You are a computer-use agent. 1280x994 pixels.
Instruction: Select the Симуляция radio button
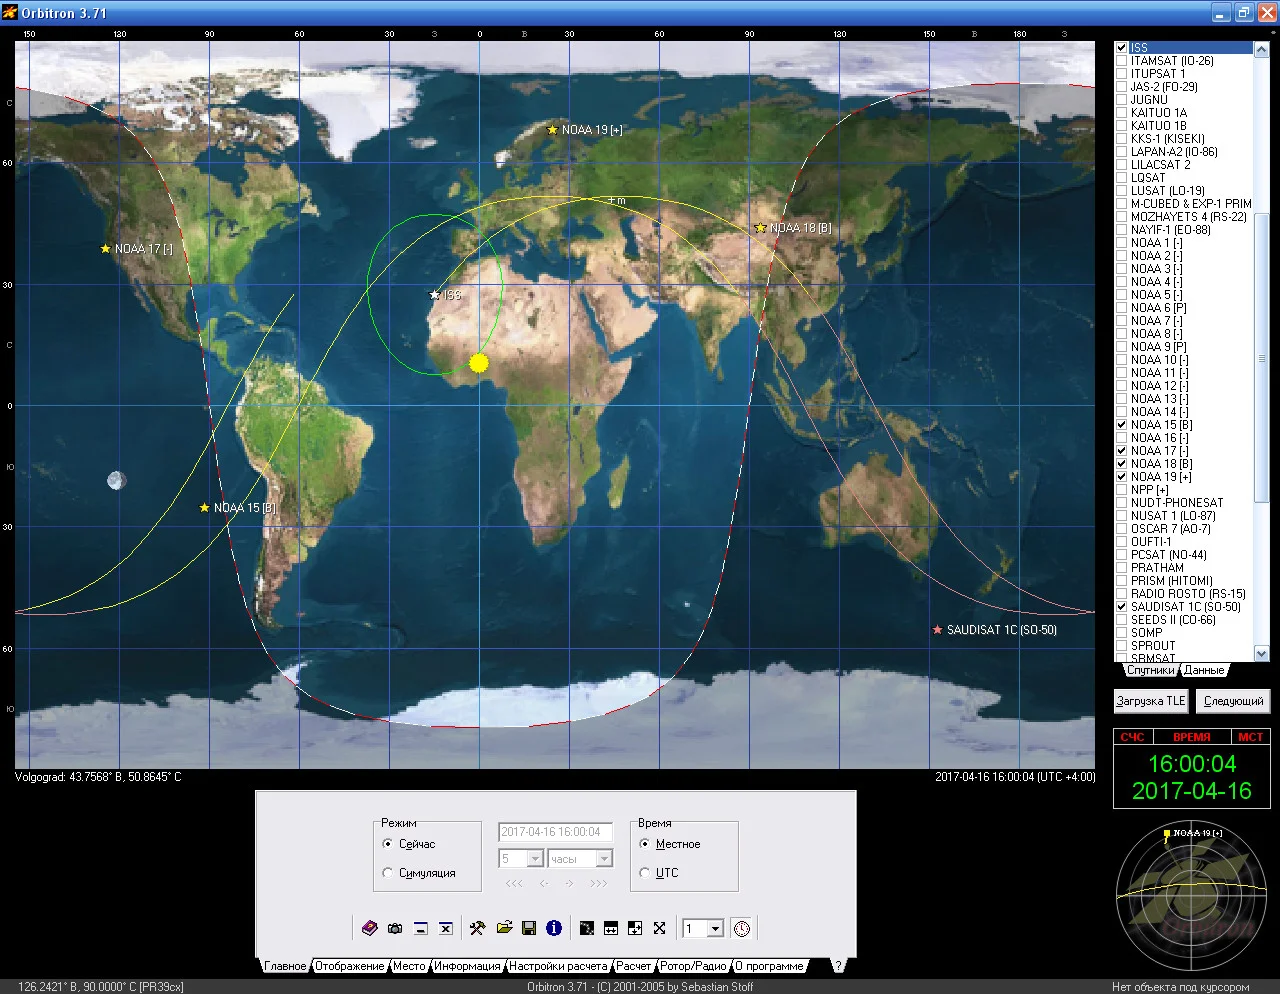point(388,873)
